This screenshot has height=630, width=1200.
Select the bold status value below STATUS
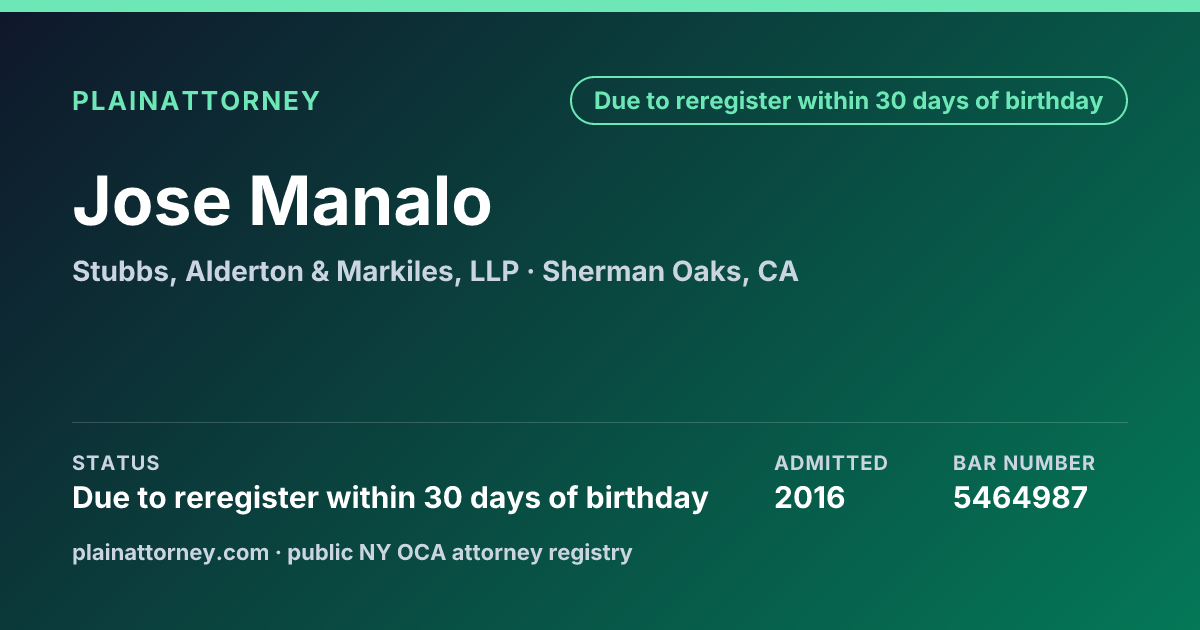coord(390,498)
